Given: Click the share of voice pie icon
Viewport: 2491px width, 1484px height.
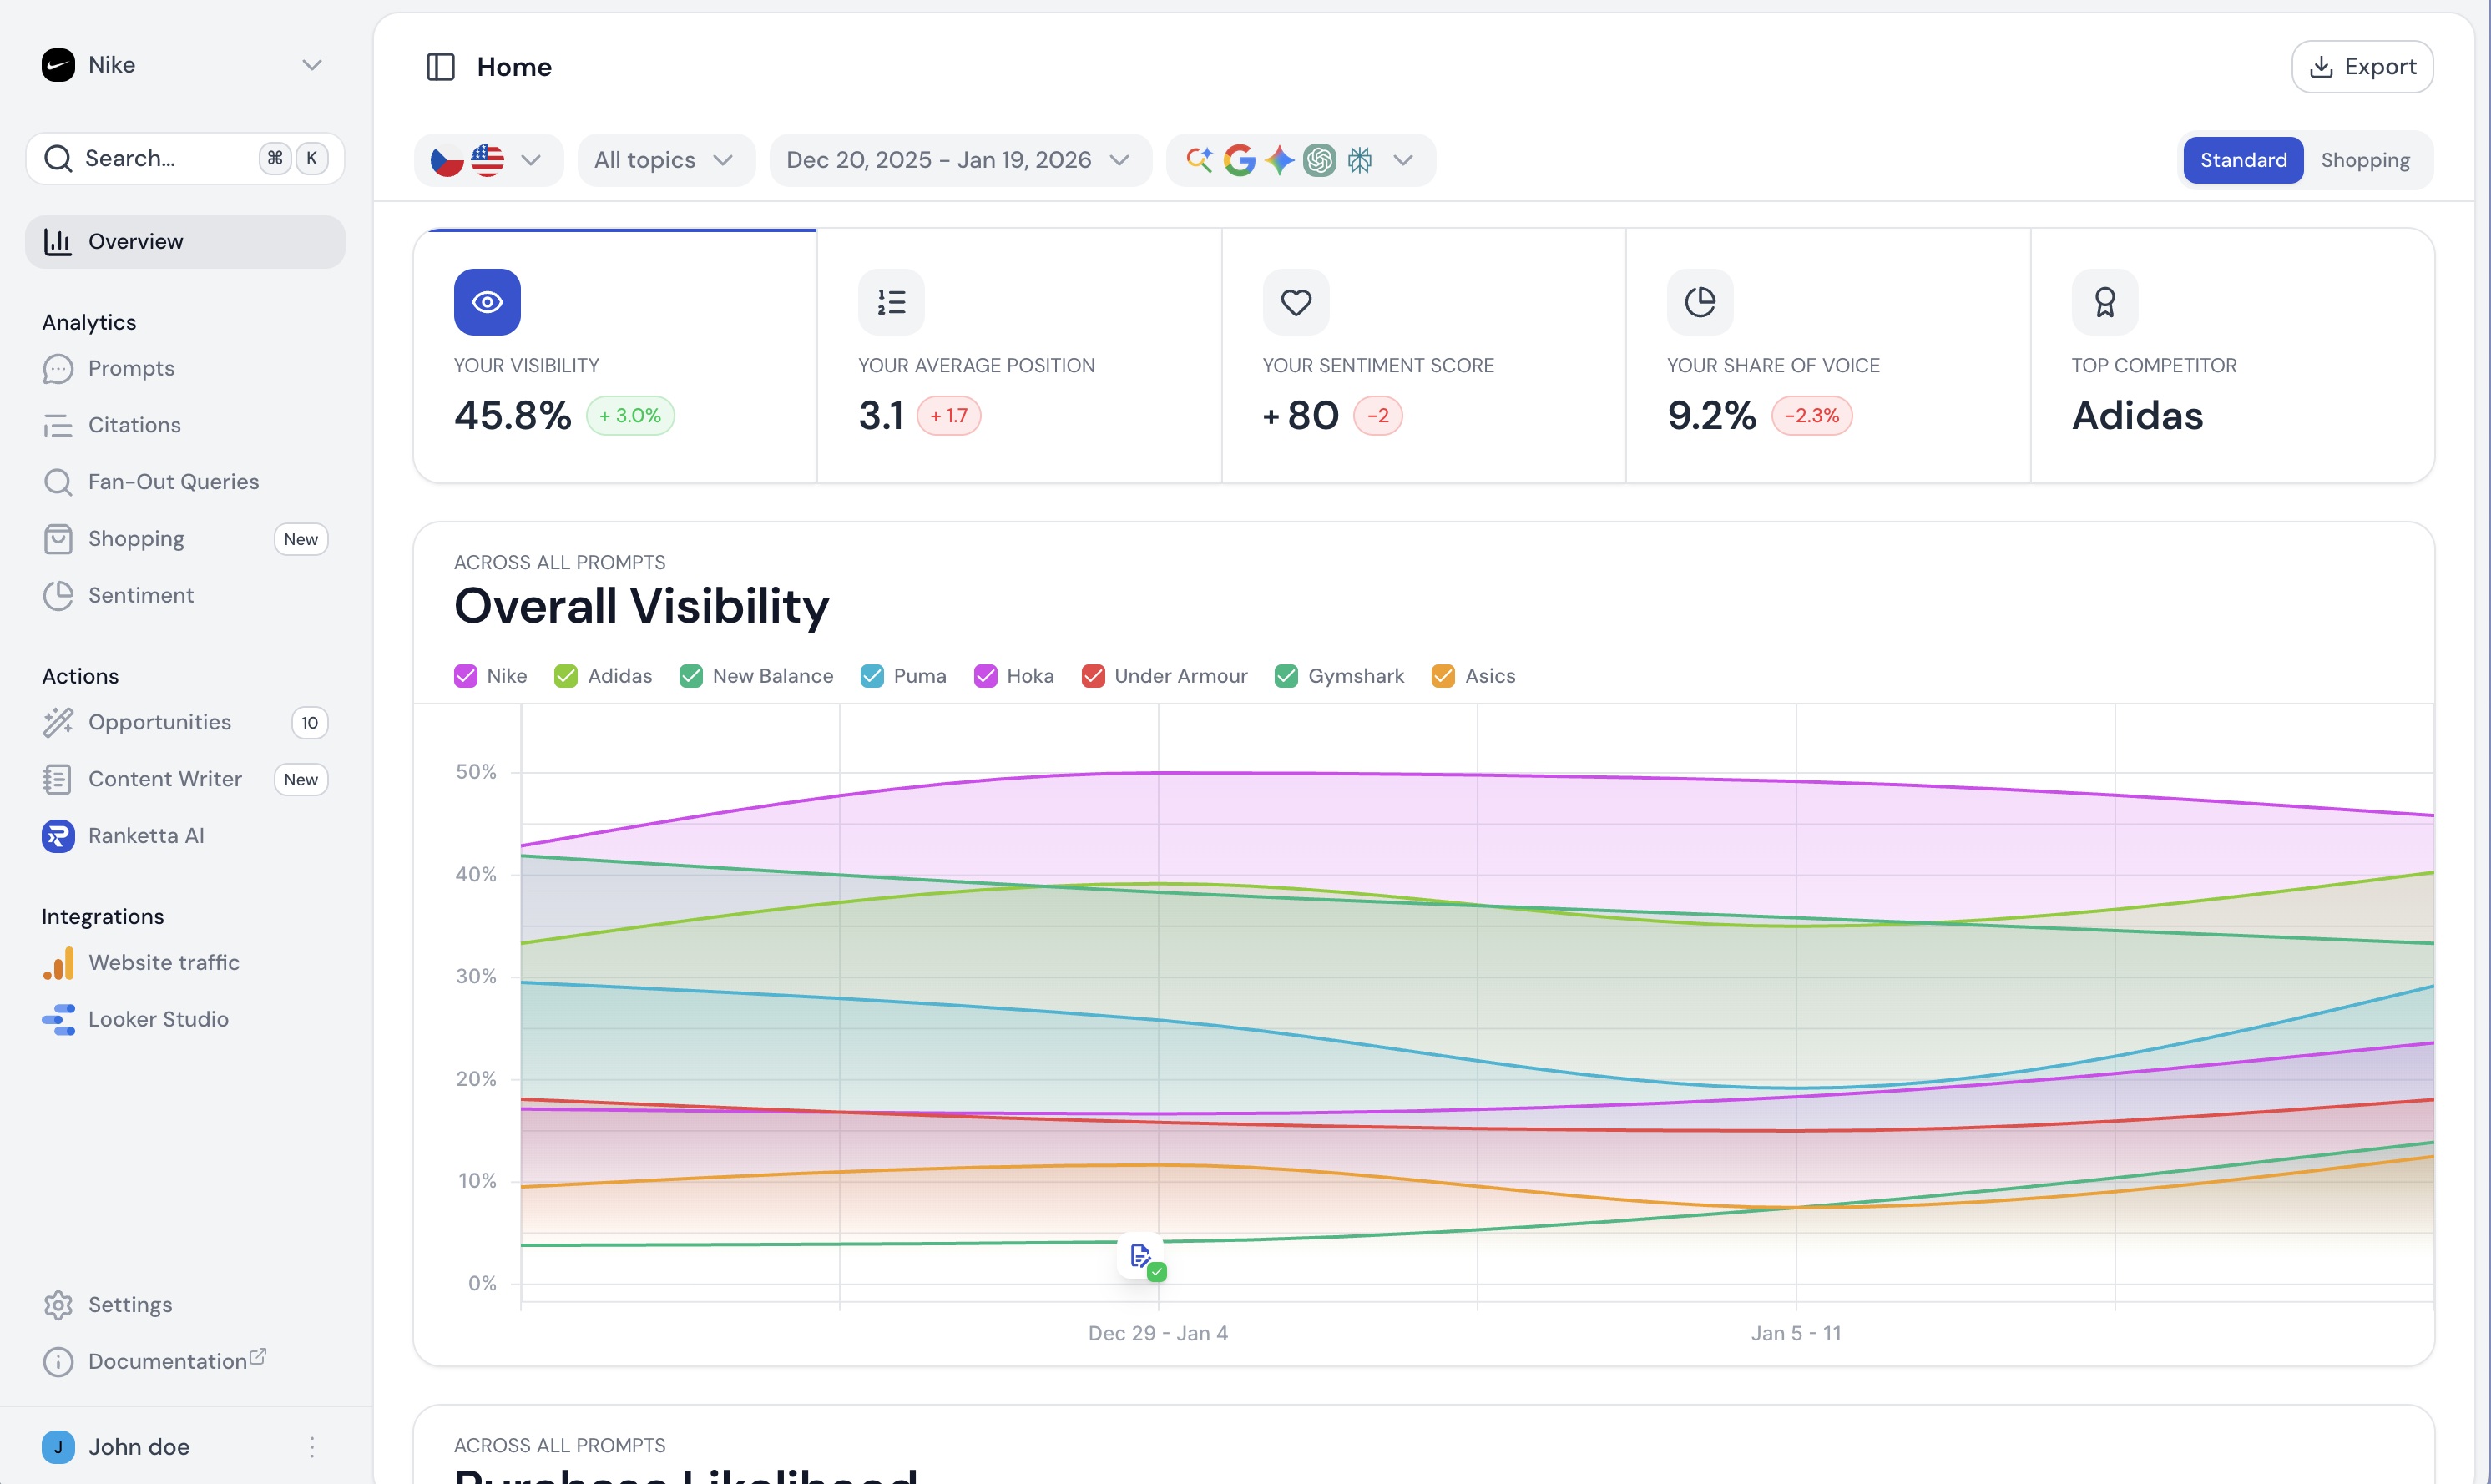Looking at the screenshot, I should (x=1700, y=302).
